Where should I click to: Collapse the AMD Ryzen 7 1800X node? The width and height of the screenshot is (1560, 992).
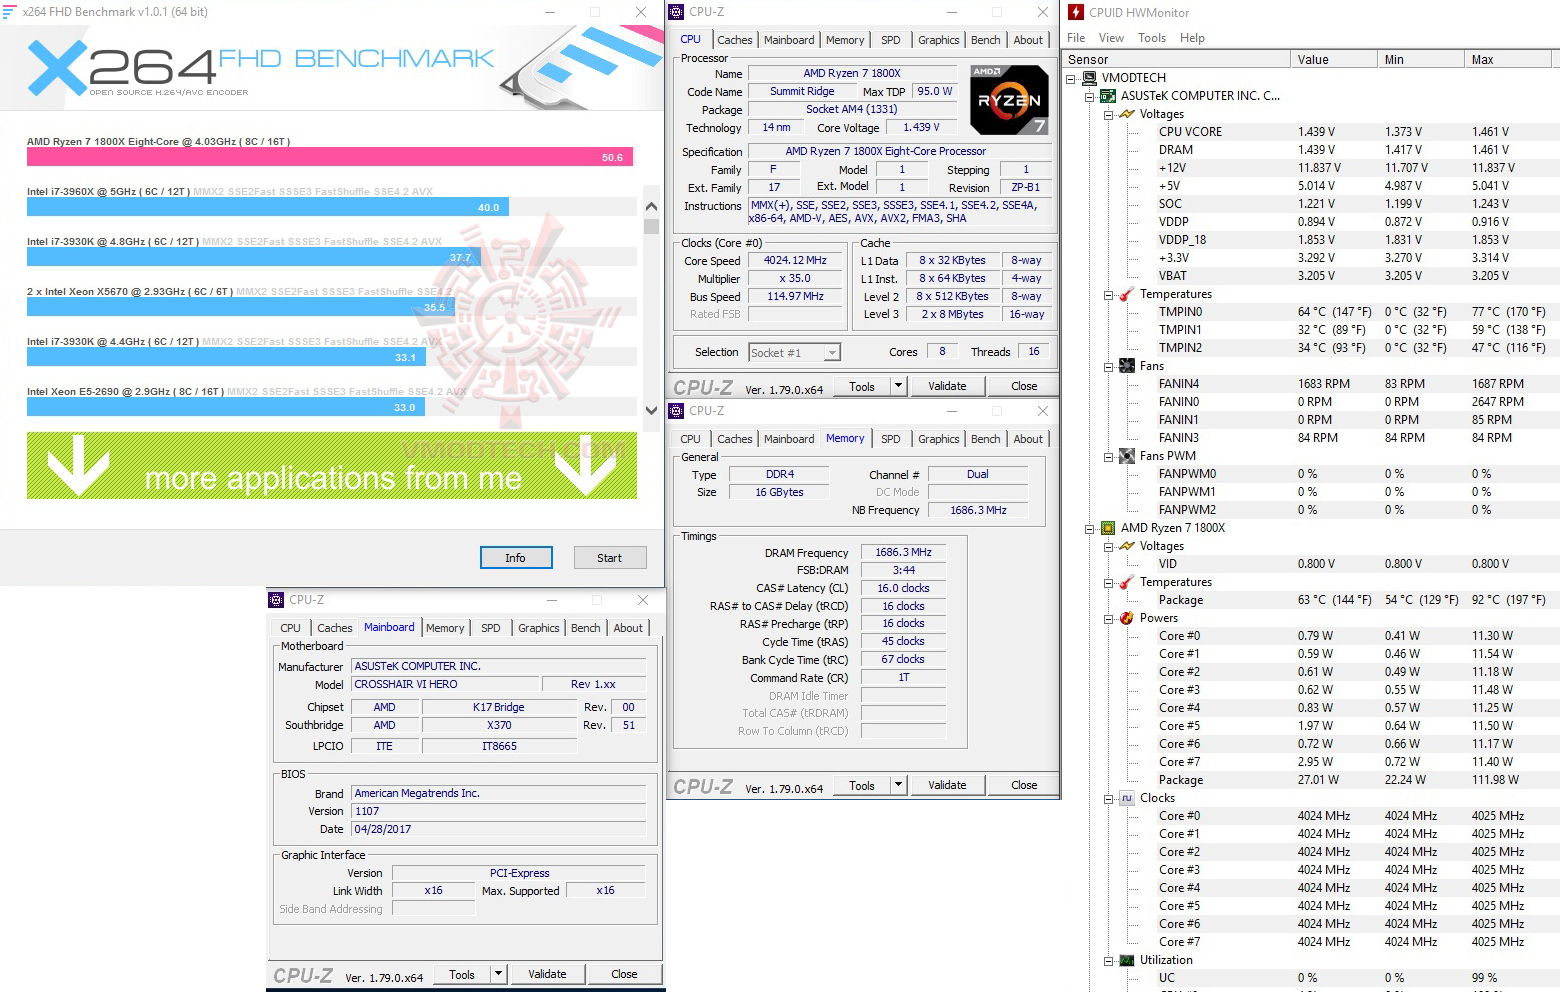(x=1090, y=528)
